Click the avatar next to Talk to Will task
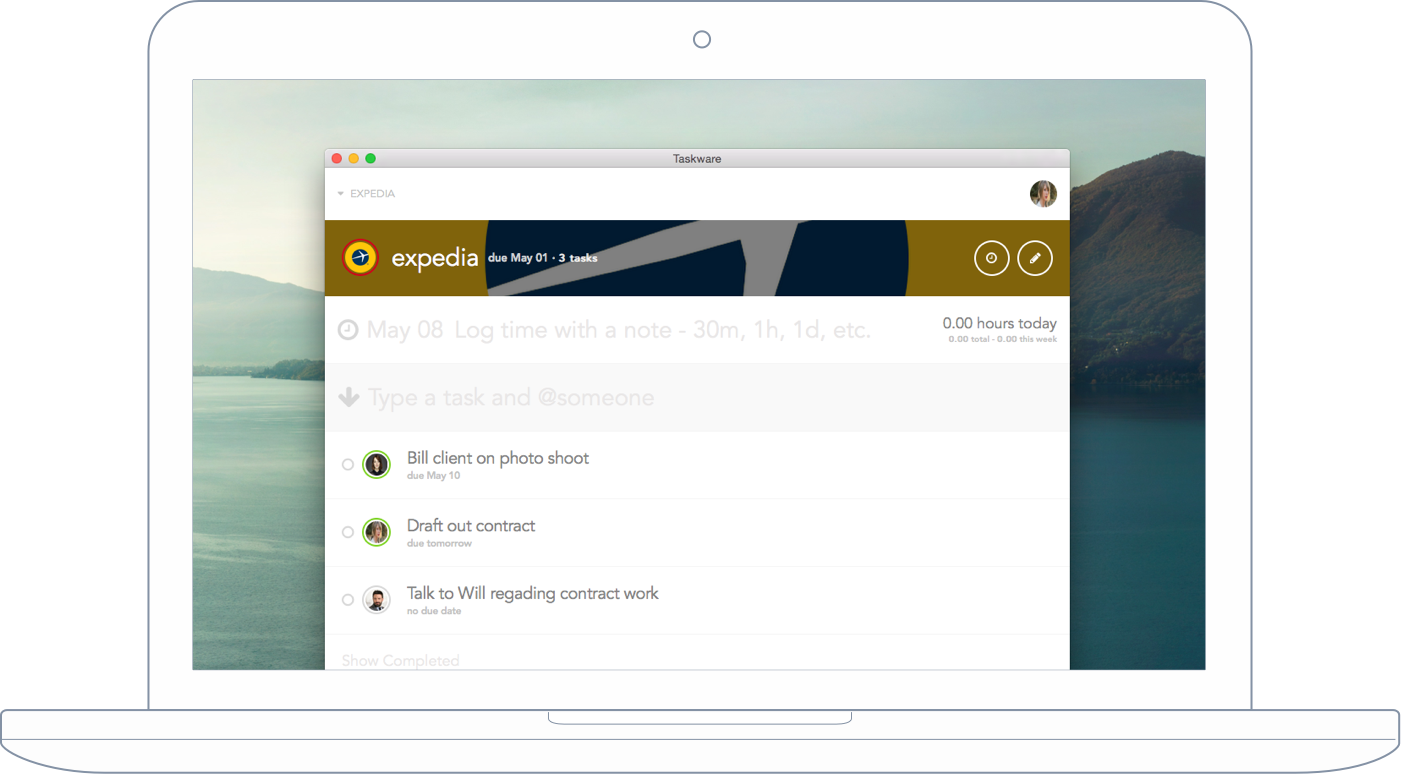Image resolution: width=1402 pixels, height=776 pixels. (377, 599)
